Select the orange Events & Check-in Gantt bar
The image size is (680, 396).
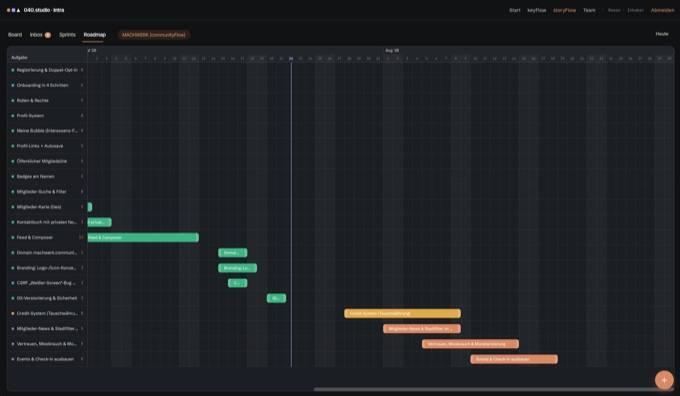click(x=514, y=359)
